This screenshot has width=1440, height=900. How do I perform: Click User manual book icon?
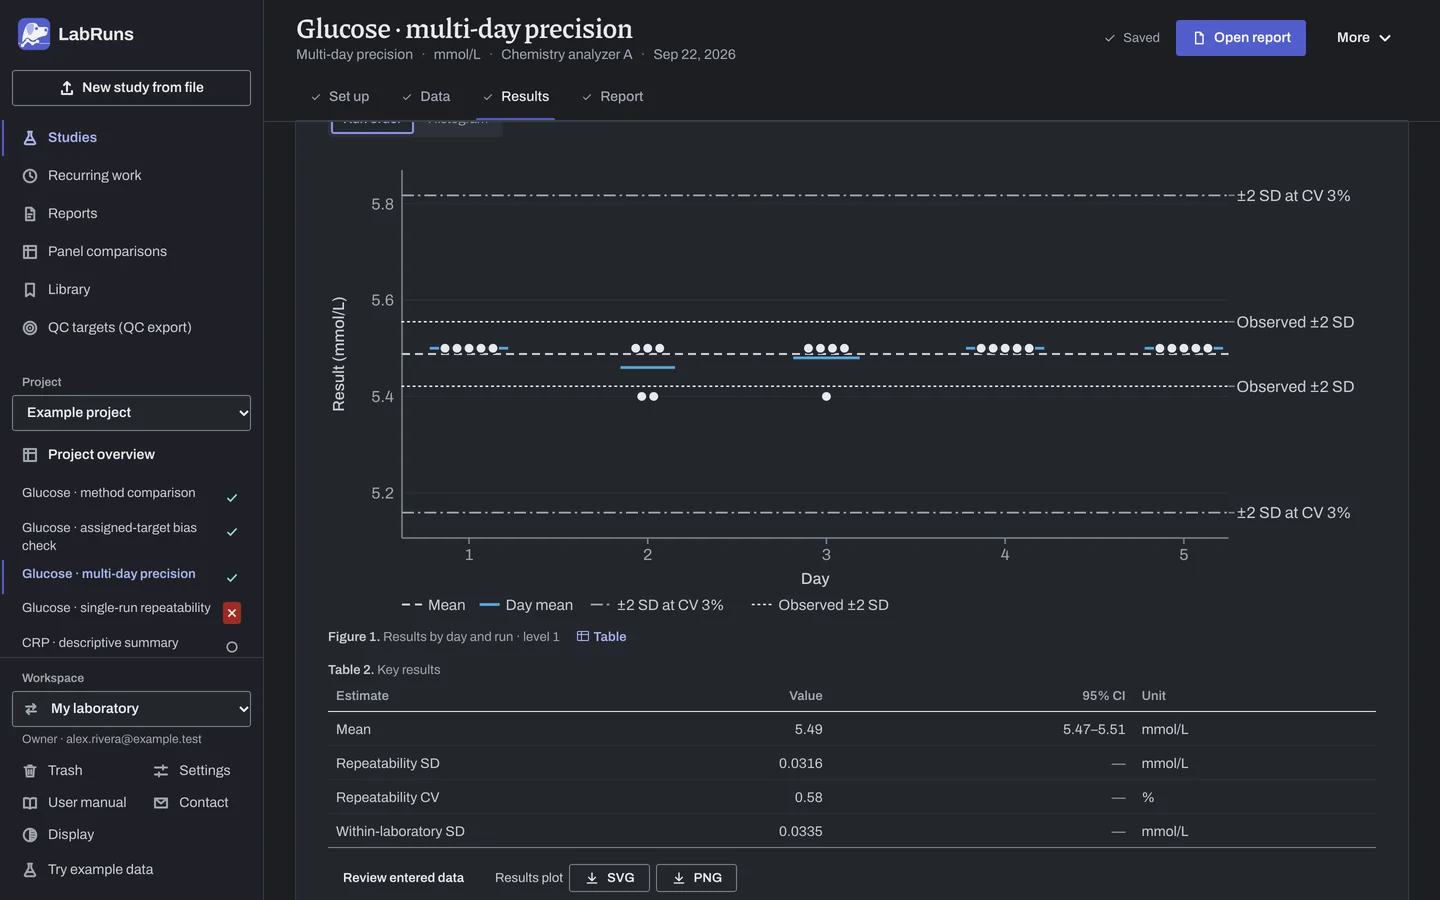pyautogui.click(x=30, y=802)
